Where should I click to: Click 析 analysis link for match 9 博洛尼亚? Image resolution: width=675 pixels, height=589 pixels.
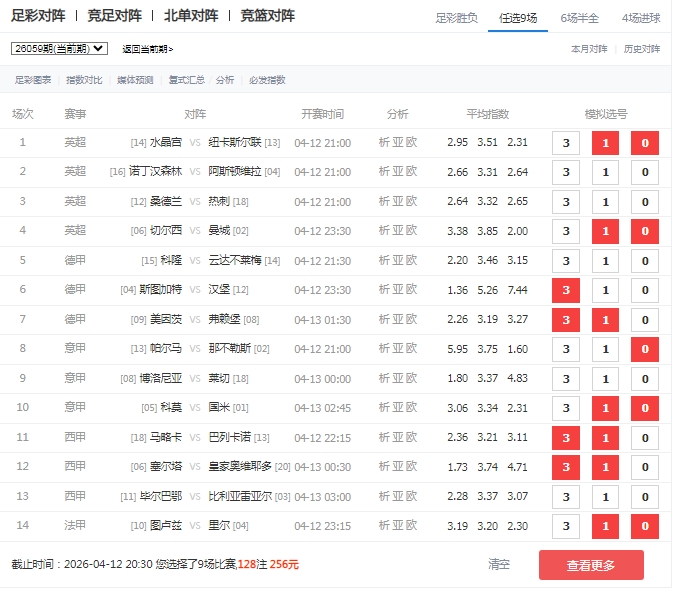(385, 378)
